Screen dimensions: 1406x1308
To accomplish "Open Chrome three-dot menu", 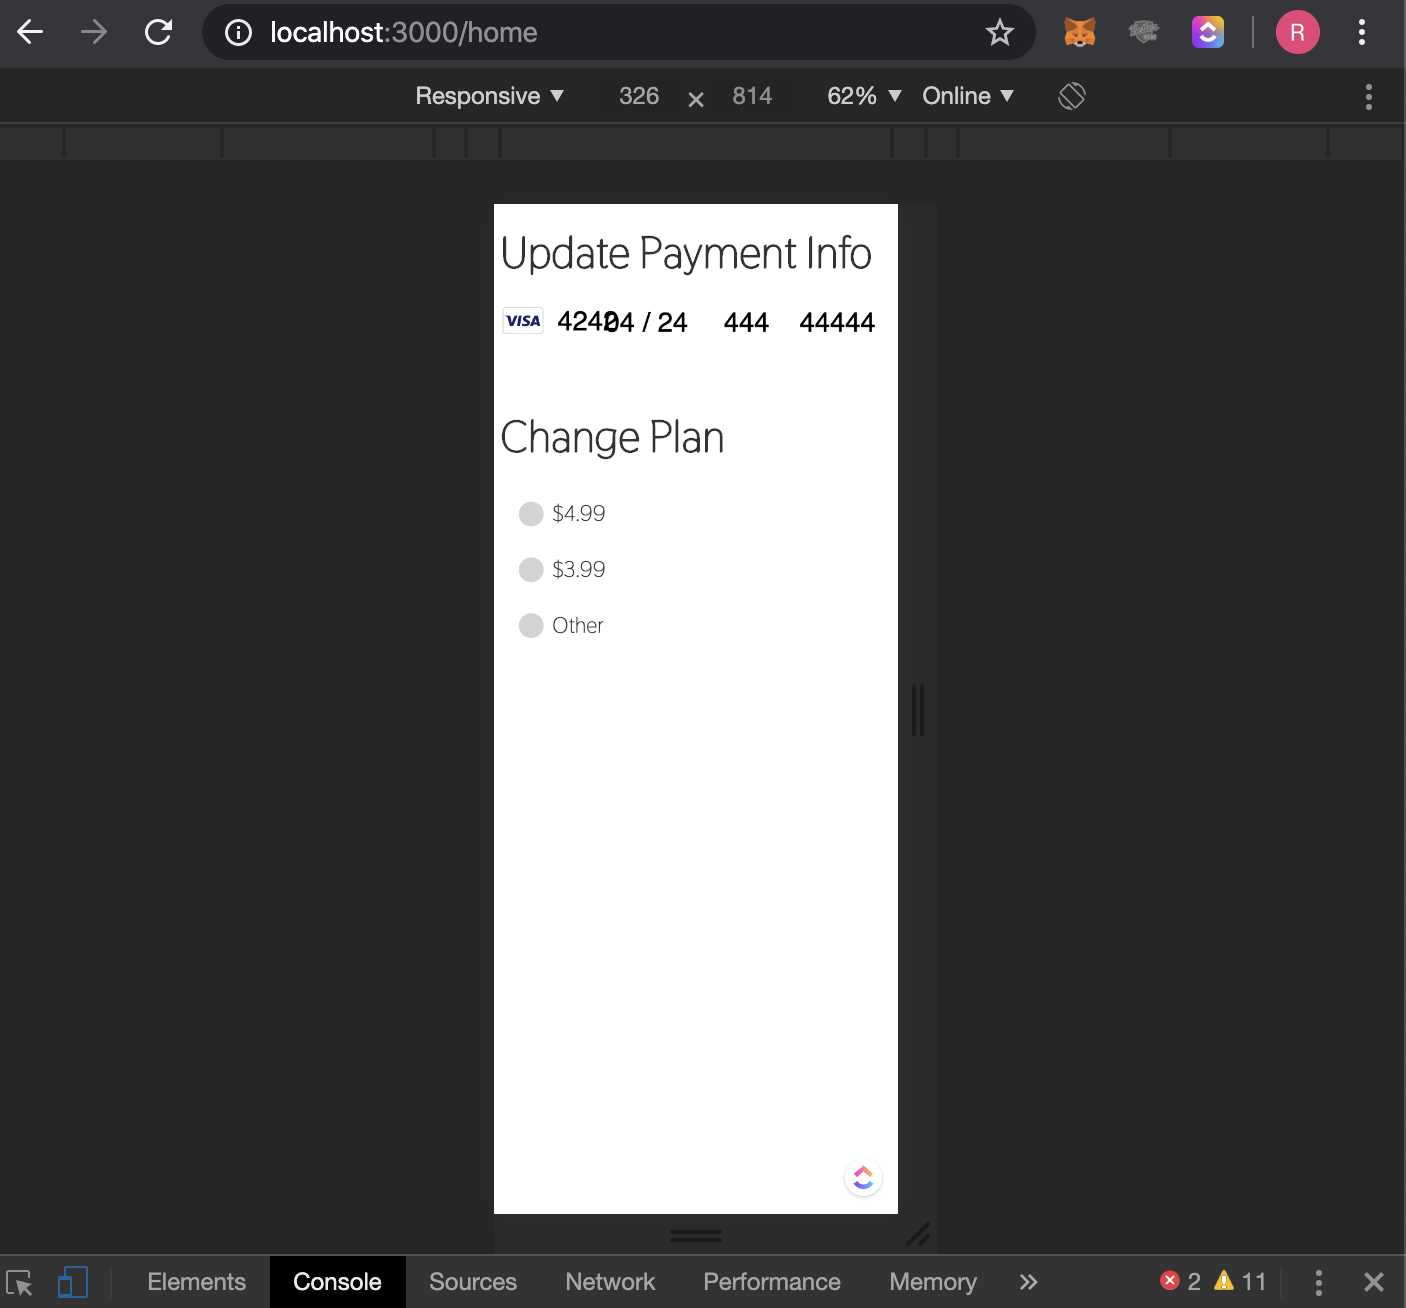I will (1361, 32).
